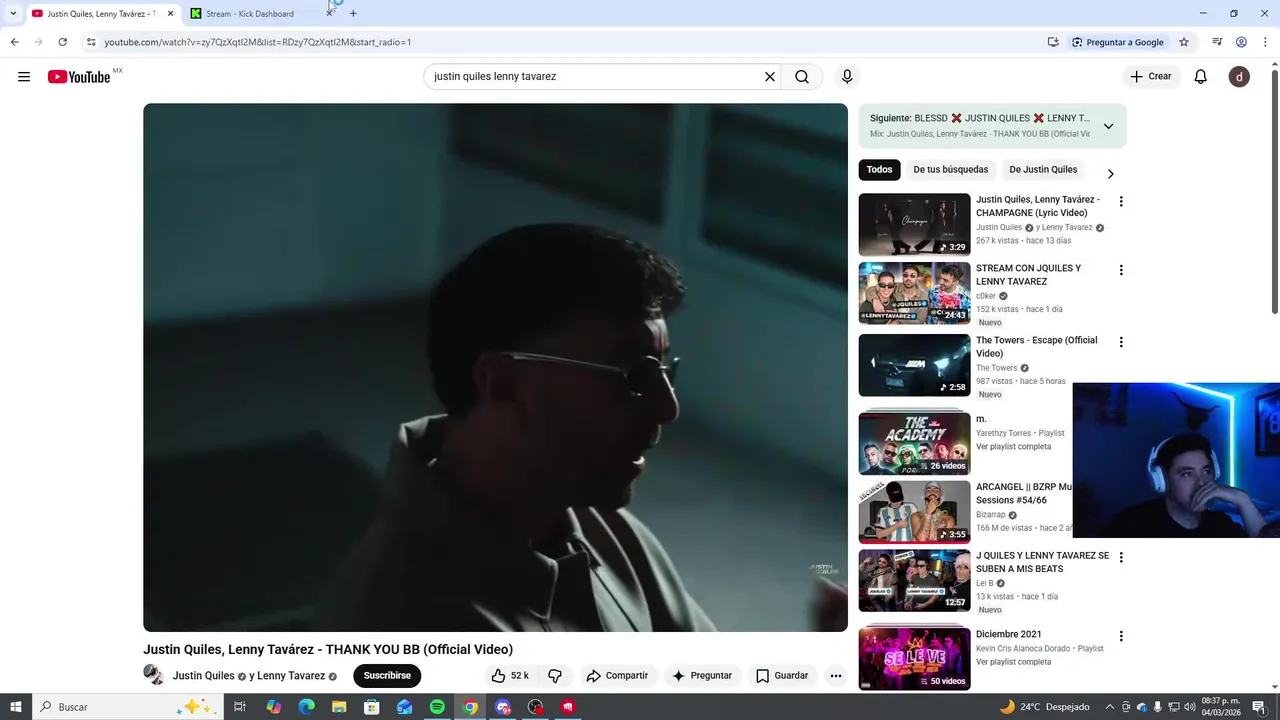This screenshot has width=1280, height=720.
Task: Select the De tus búsquedas chip
Action: tap(950, 170)
